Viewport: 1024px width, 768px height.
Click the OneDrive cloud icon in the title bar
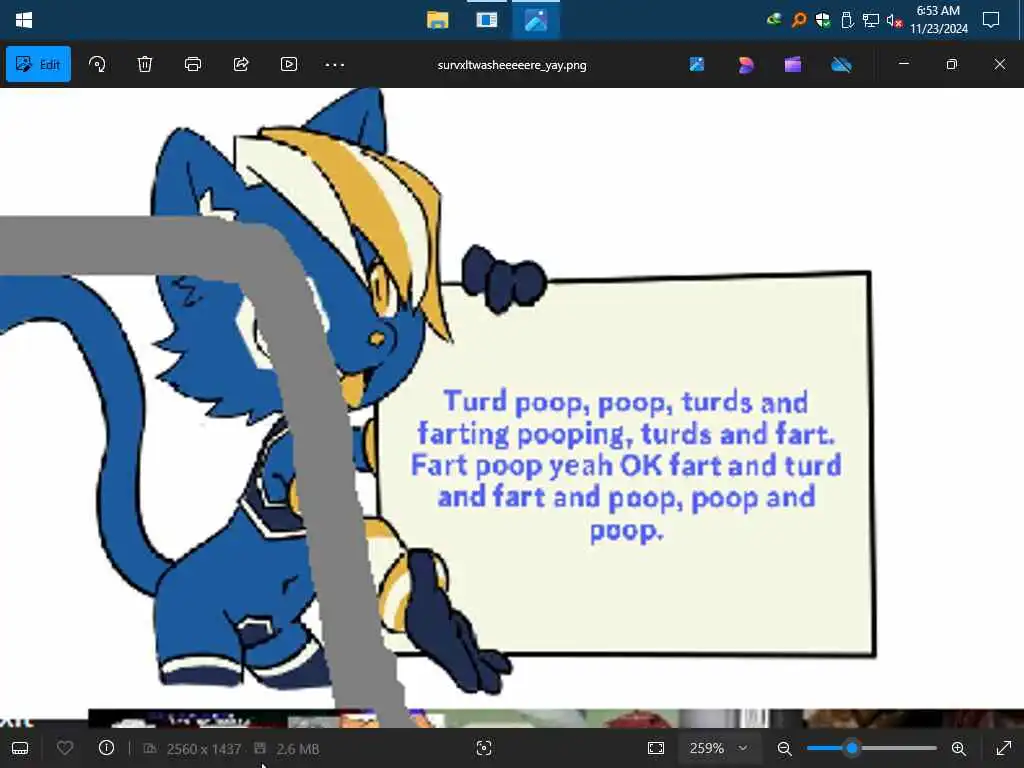point(841,64)
